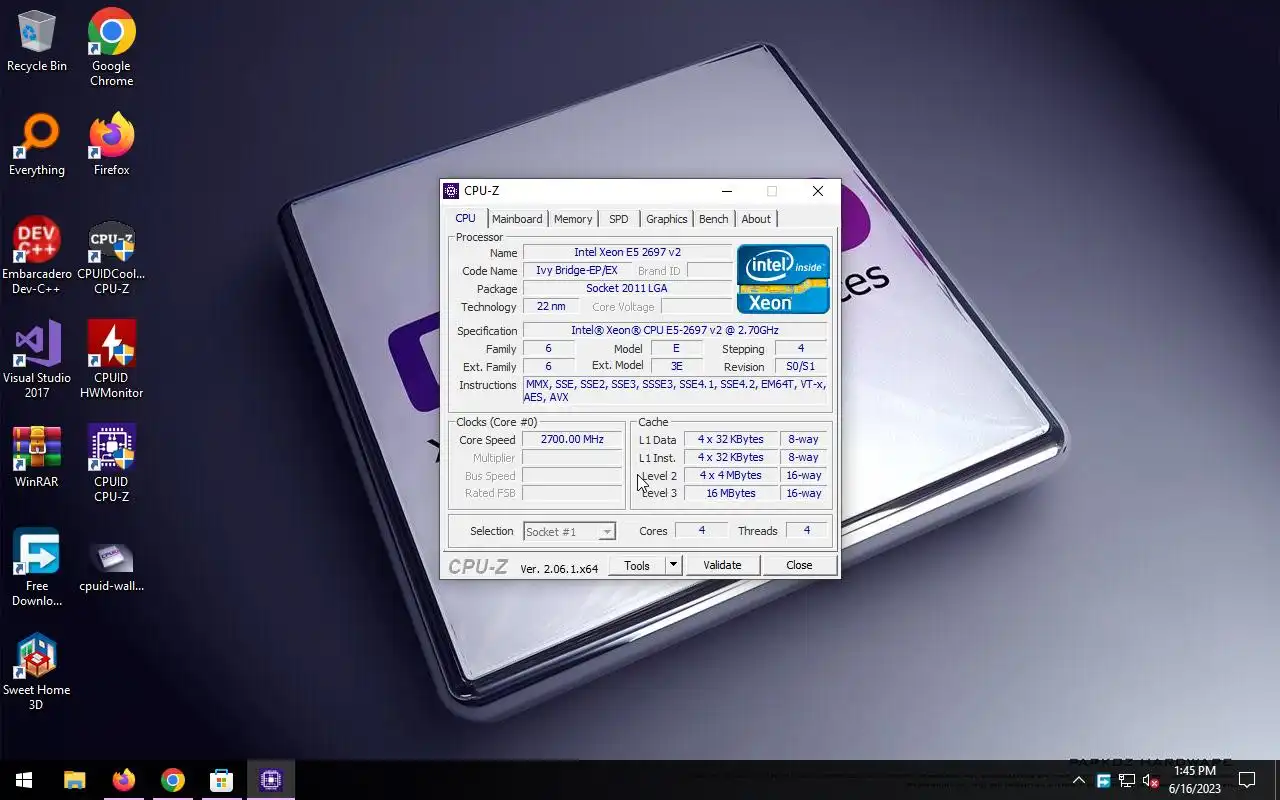Select the WinRAR desktop icon
1280x800 pixels.
[37, 457]
